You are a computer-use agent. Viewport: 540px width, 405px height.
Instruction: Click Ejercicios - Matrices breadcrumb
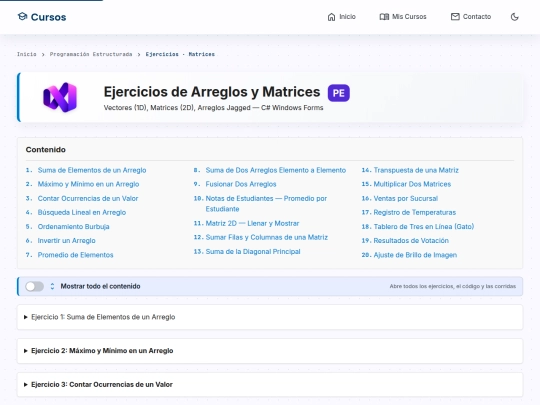[x=180, y=54]
